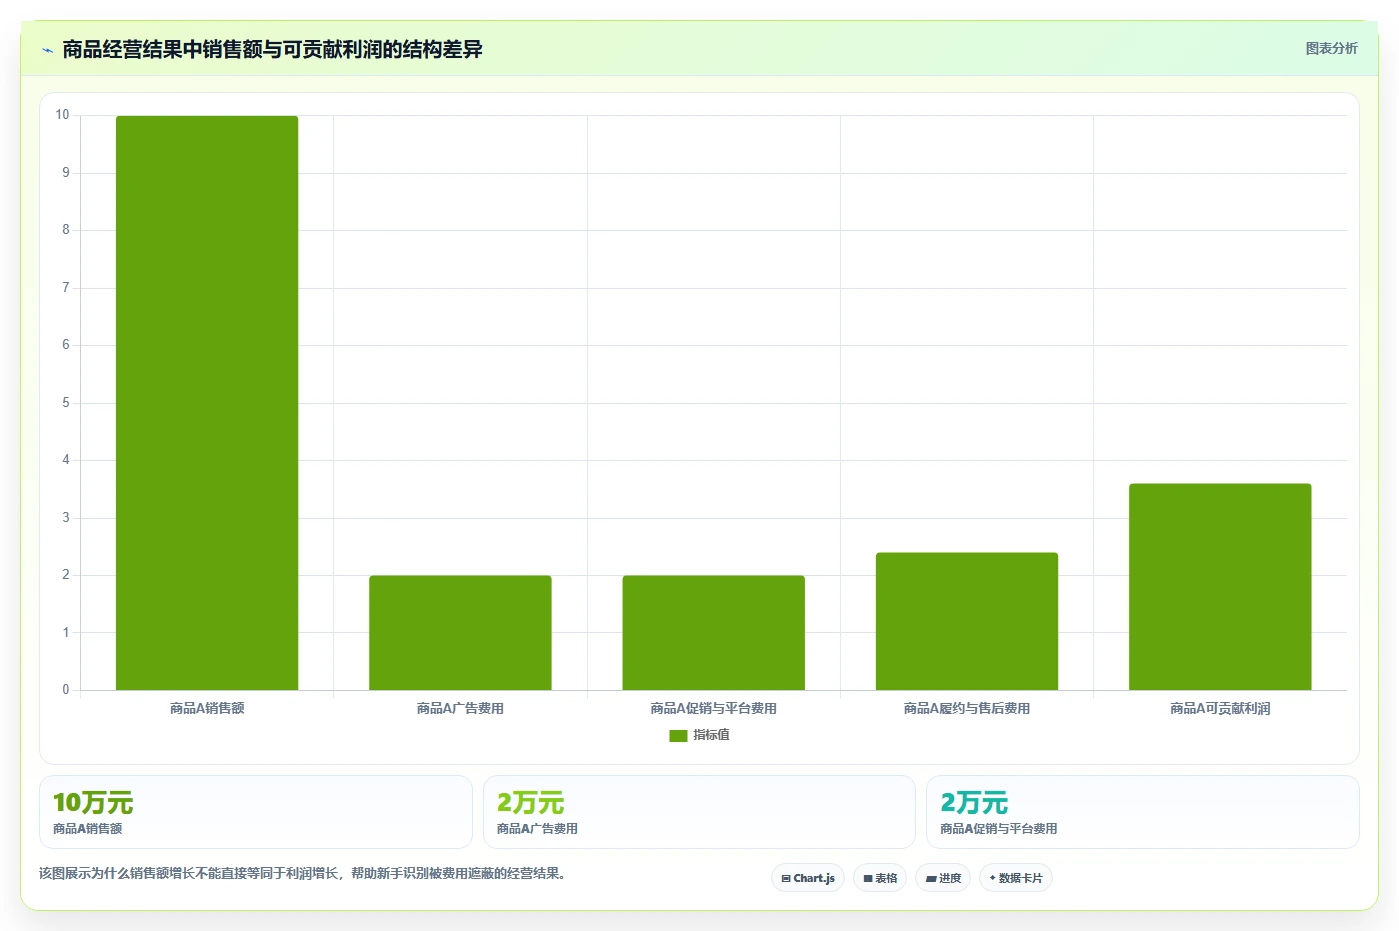Click the Chart.js chip
1399x931 pixels.
(808, 878)
